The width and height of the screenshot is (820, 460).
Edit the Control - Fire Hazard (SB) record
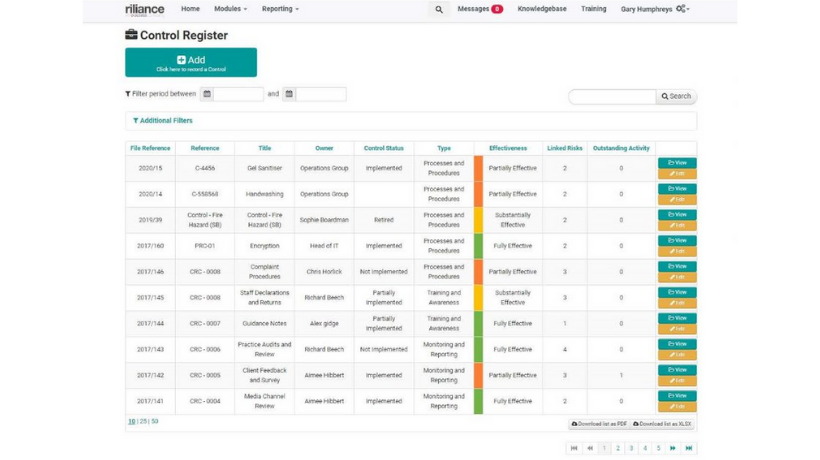[x=677, y=225]
